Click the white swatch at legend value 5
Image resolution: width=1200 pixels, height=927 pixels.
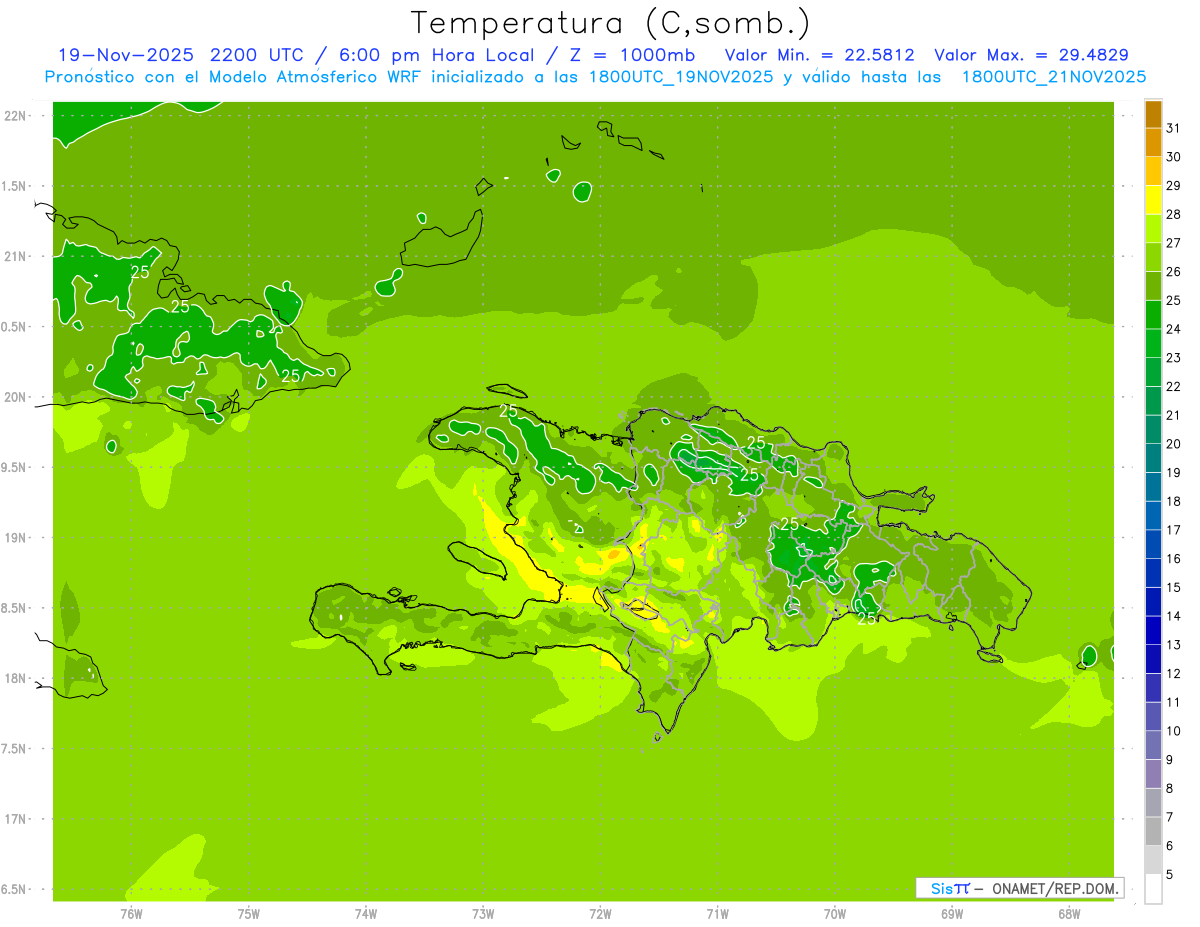(1153, 889)
